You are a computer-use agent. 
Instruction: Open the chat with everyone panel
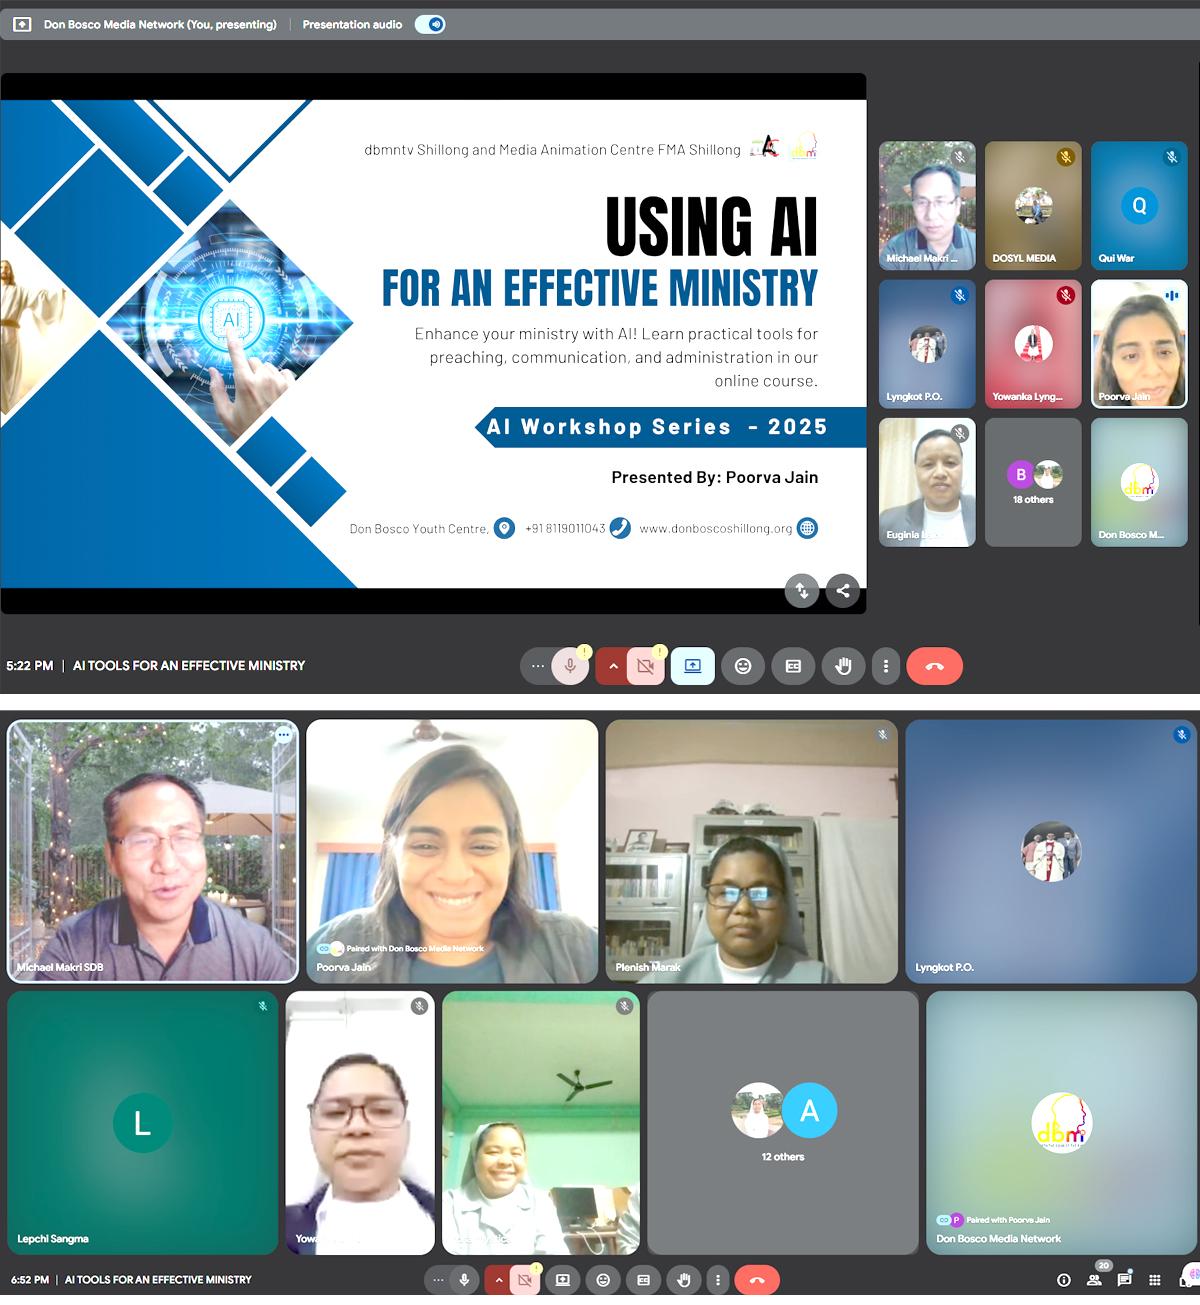tap(1125, 1279)
